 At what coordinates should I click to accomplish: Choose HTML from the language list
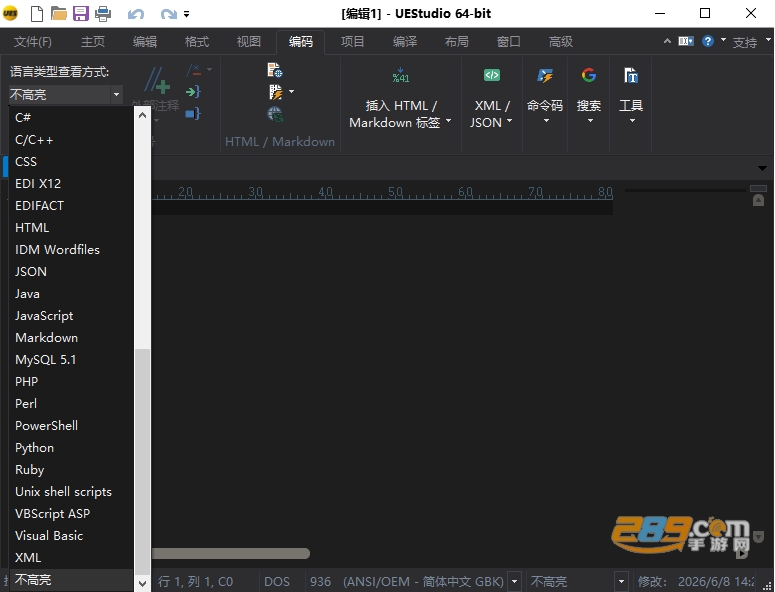pos(71,228)
